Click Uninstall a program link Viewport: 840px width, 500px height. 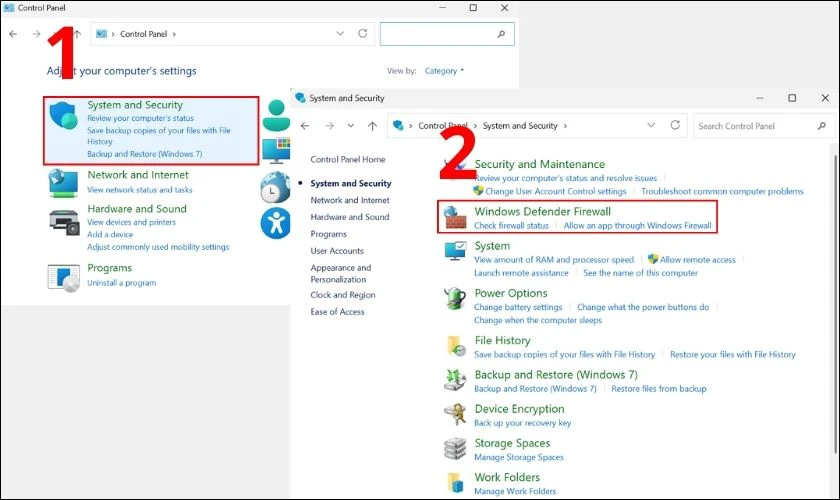(122, 283)
